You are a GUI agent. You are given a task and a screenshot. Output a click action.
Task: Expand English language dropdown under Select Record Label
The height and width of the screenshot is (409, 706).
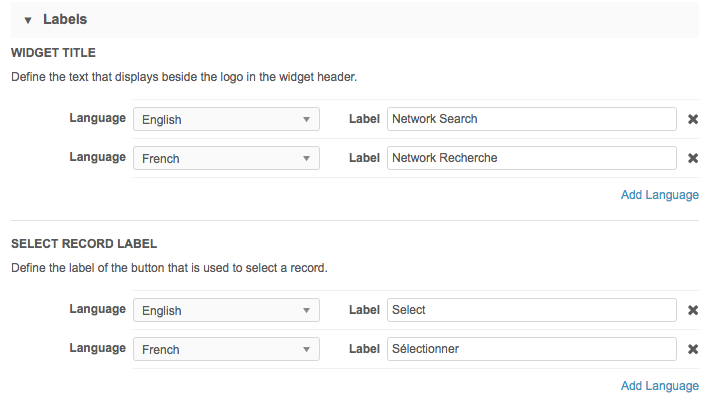click(226, 311)
